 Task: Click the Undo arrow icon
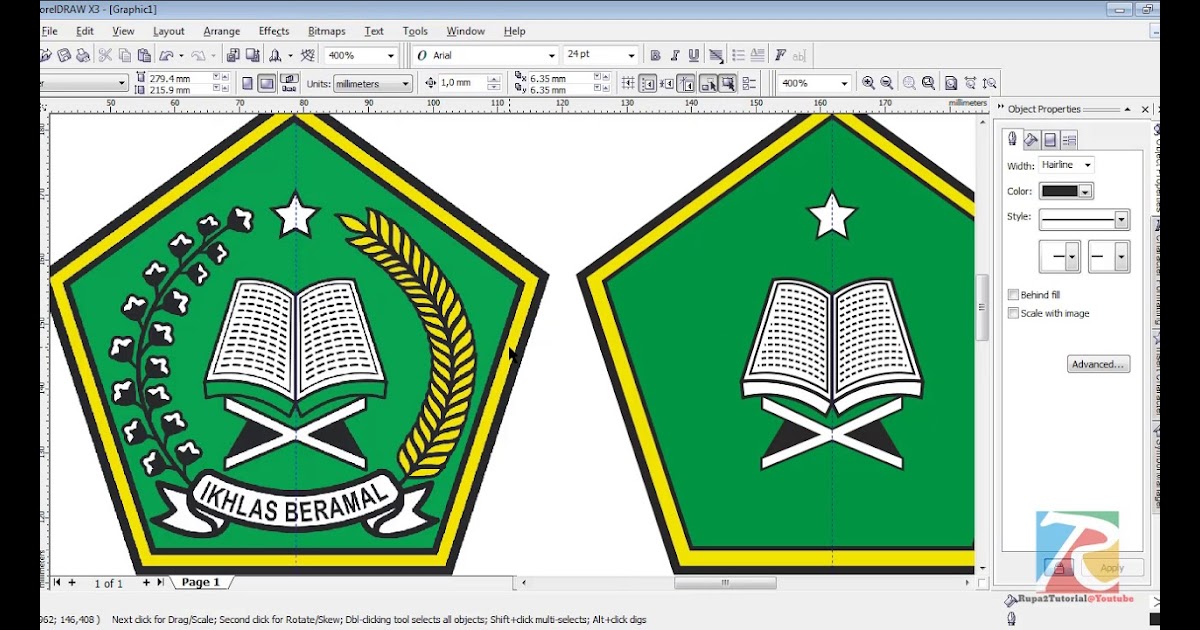point(166,56)
